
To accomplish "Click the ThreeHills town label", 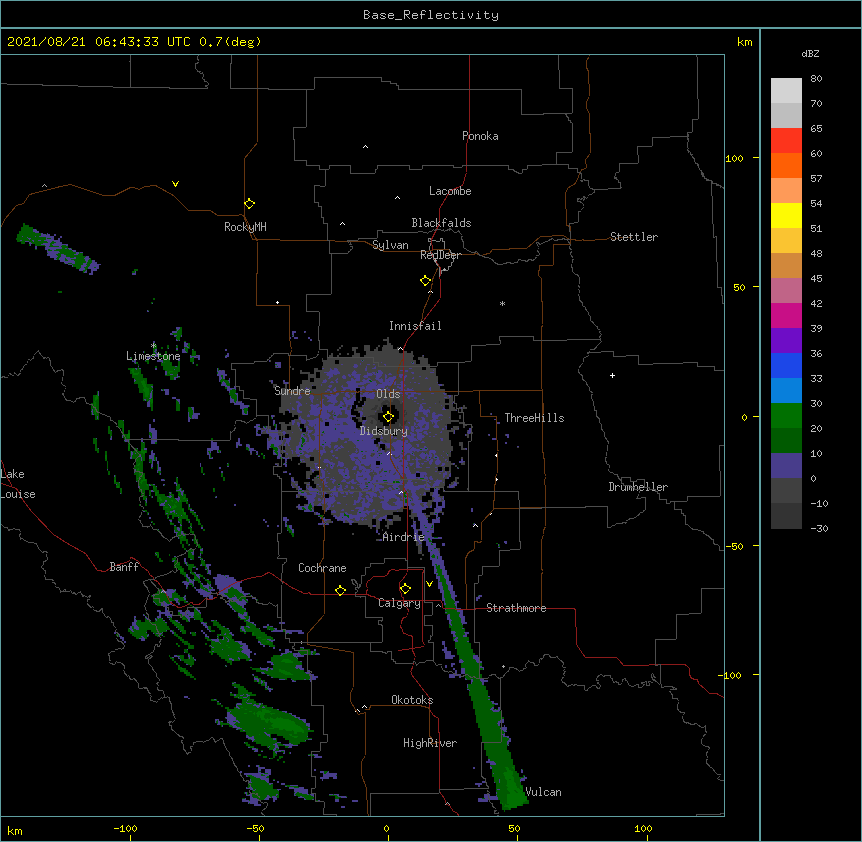I will (534, 418).
